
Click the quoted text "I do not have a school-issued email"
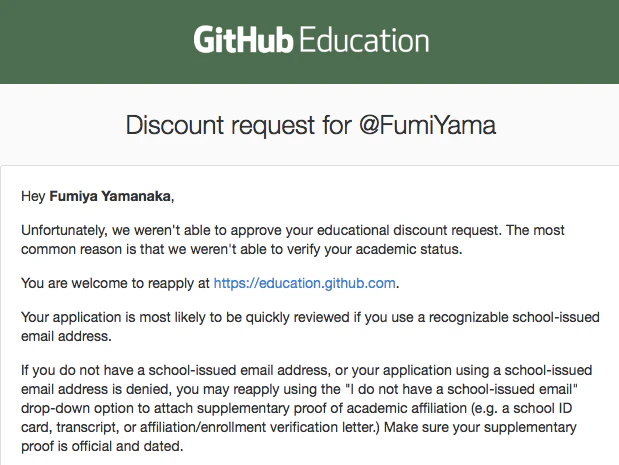(x=461, y=389)
